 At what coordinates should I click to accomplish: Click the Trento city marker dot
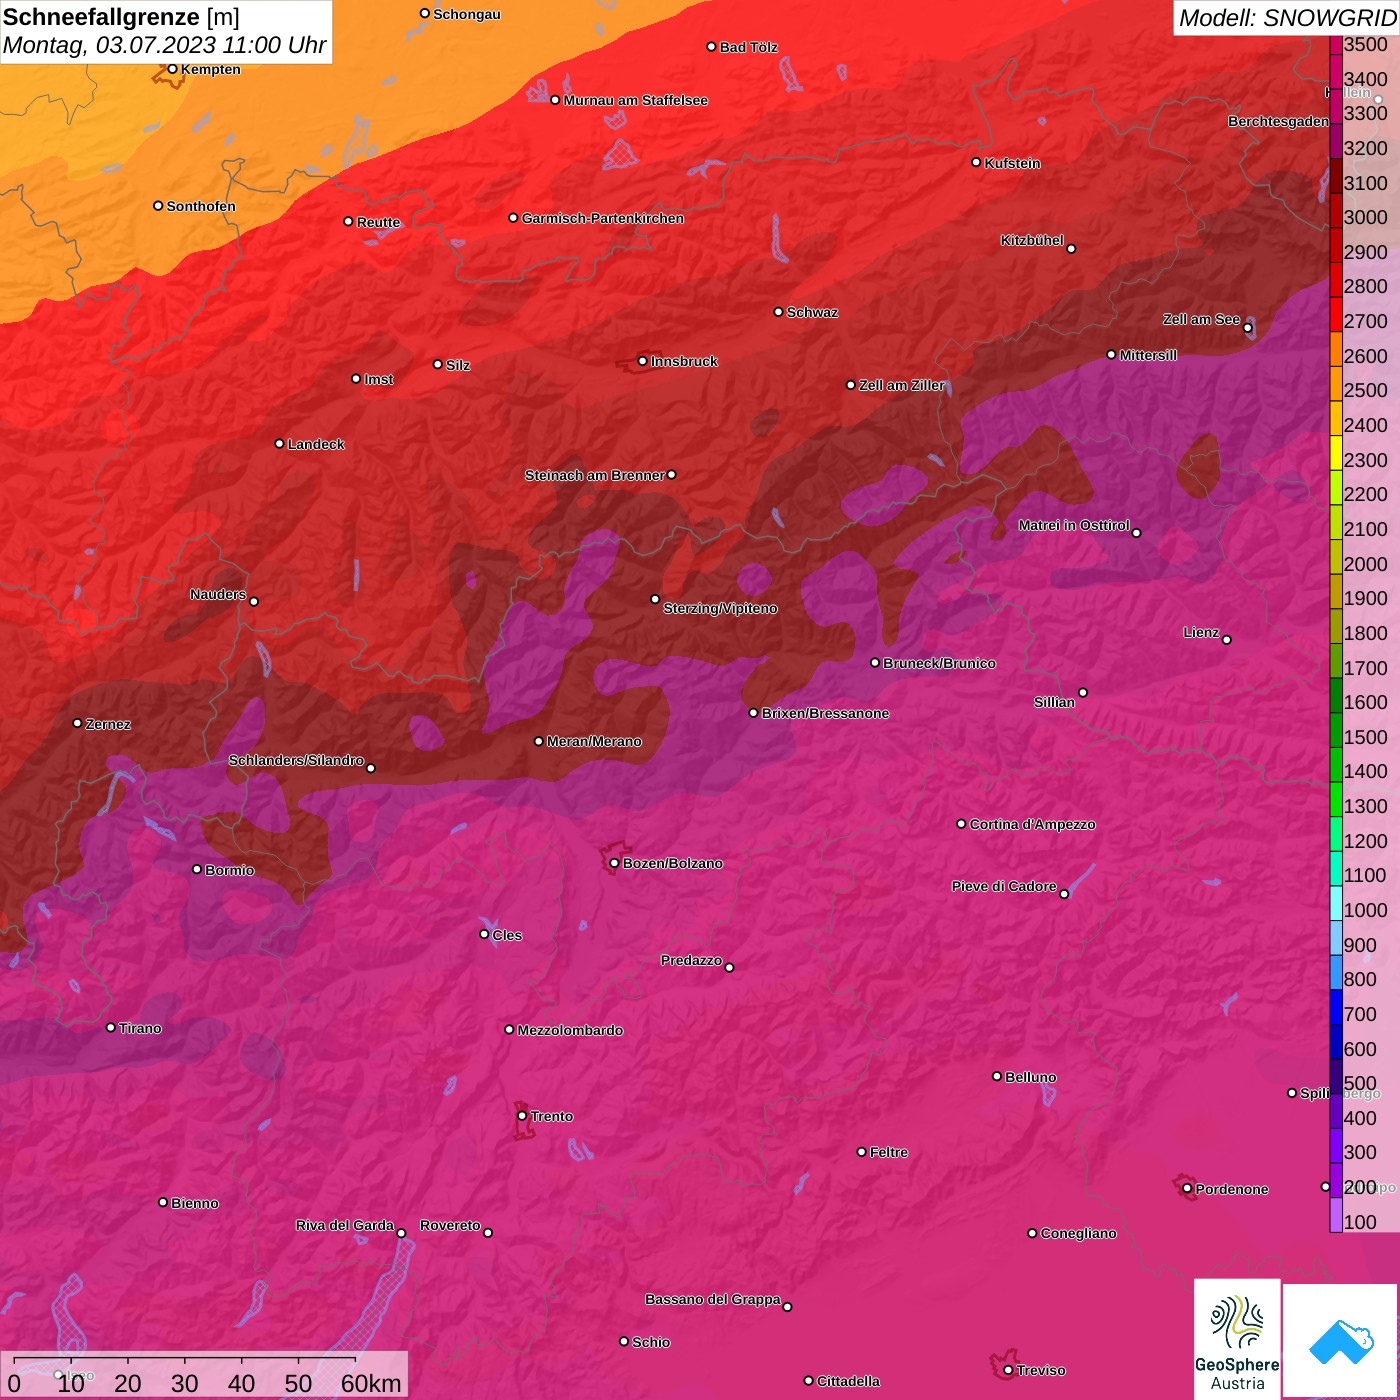pos(522,1116)
